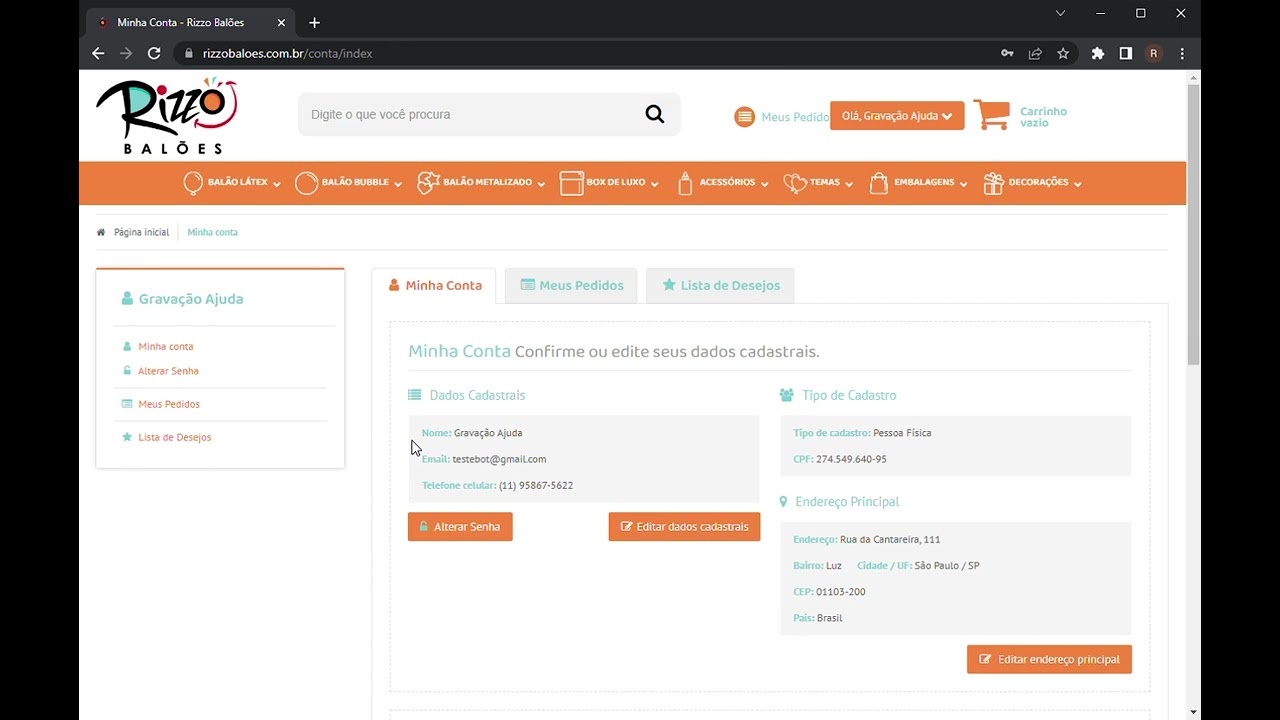Screen dimensions: 1280x720
Task: Click the Balão Bubble circle icon
Action: coord(306,183)
